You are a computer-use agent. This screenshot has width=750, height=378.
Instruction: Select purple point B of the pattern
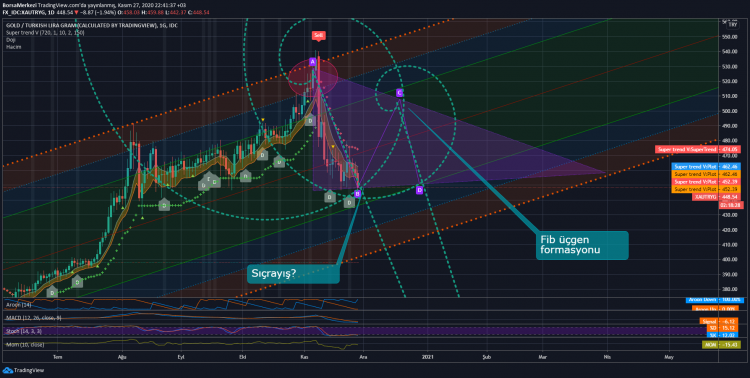(x=357, y=194)
